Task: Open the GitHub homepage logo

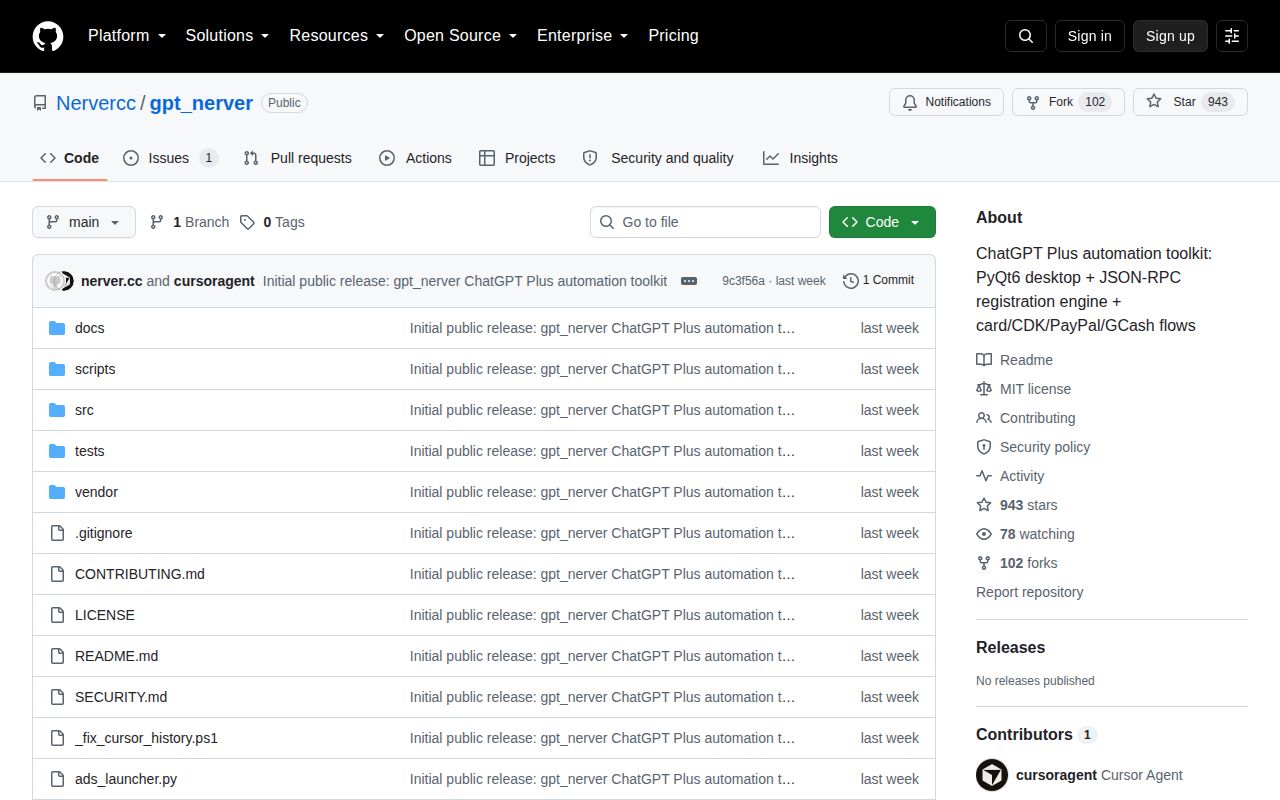Action: pyautogui.click(x=48, y=36)
